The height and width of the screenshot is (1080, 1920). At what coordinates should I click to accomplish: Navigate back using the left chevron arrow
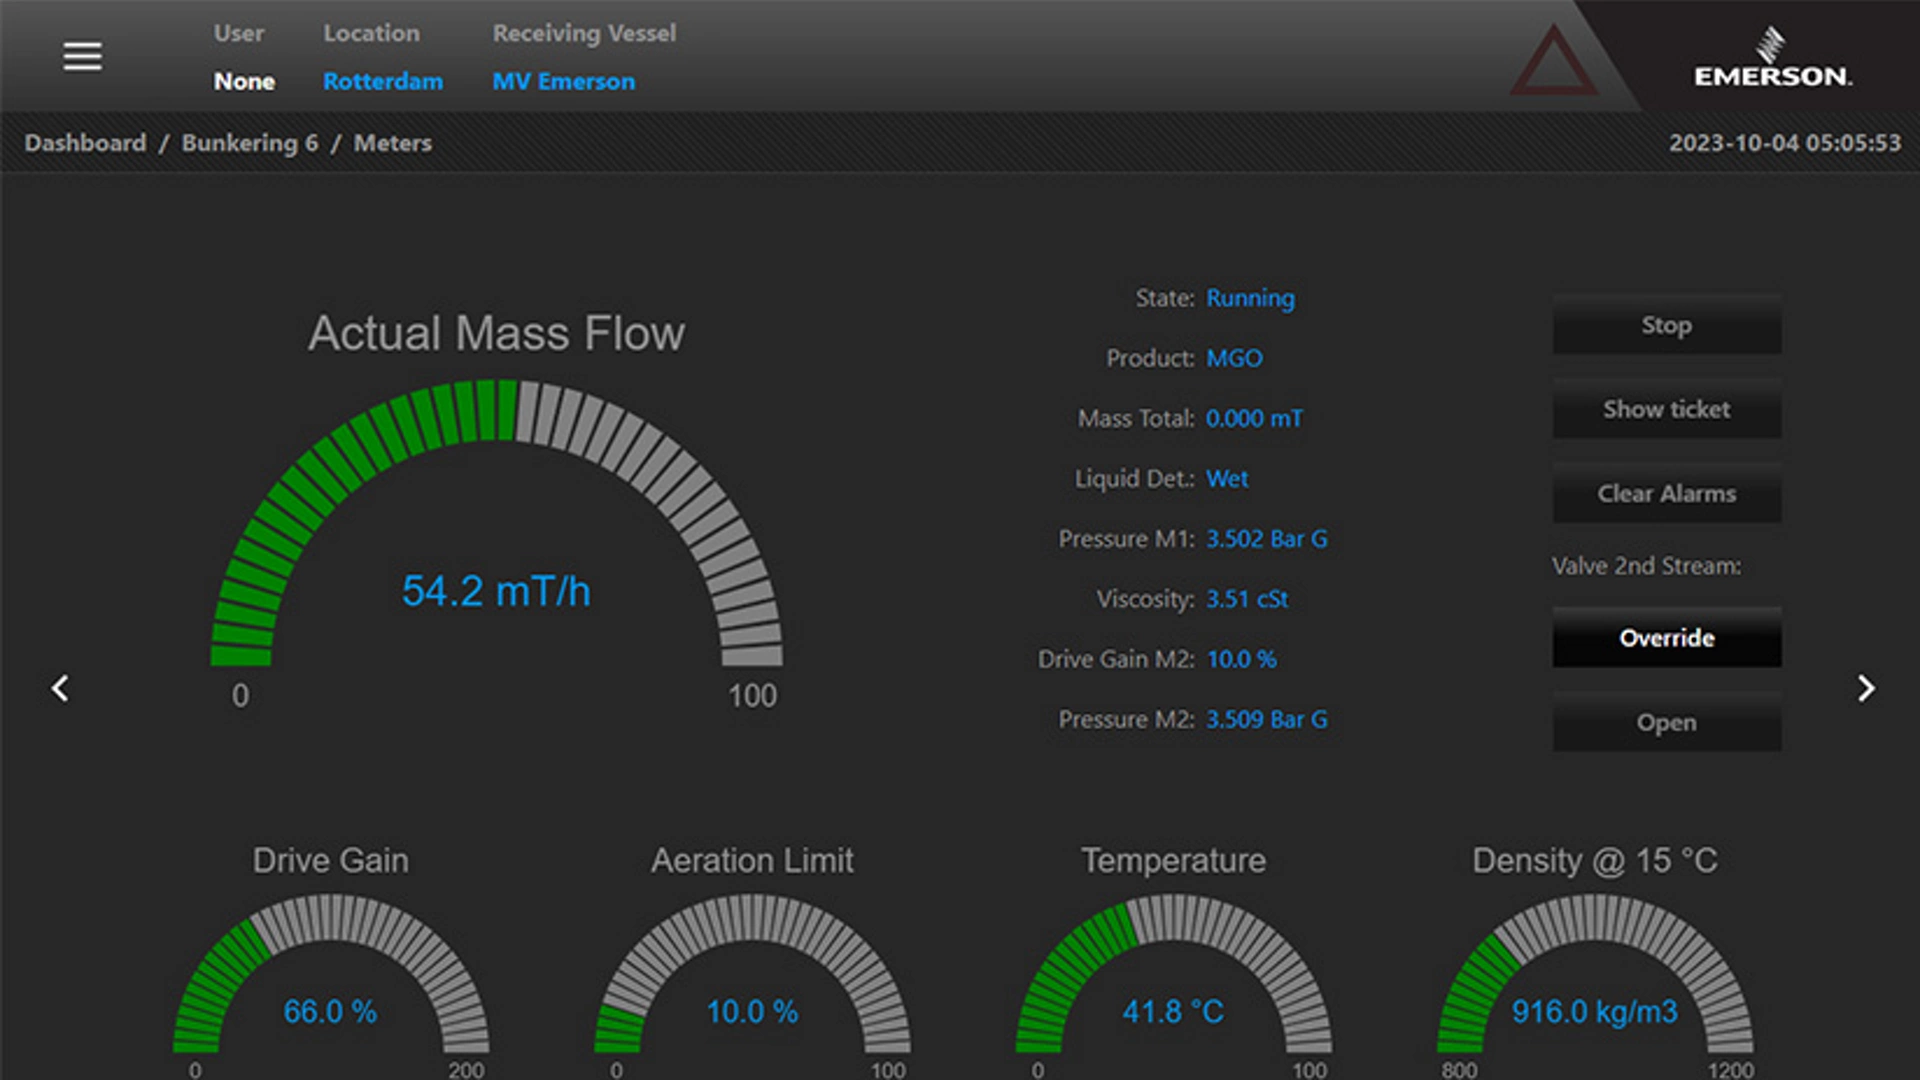click(60, 689)
